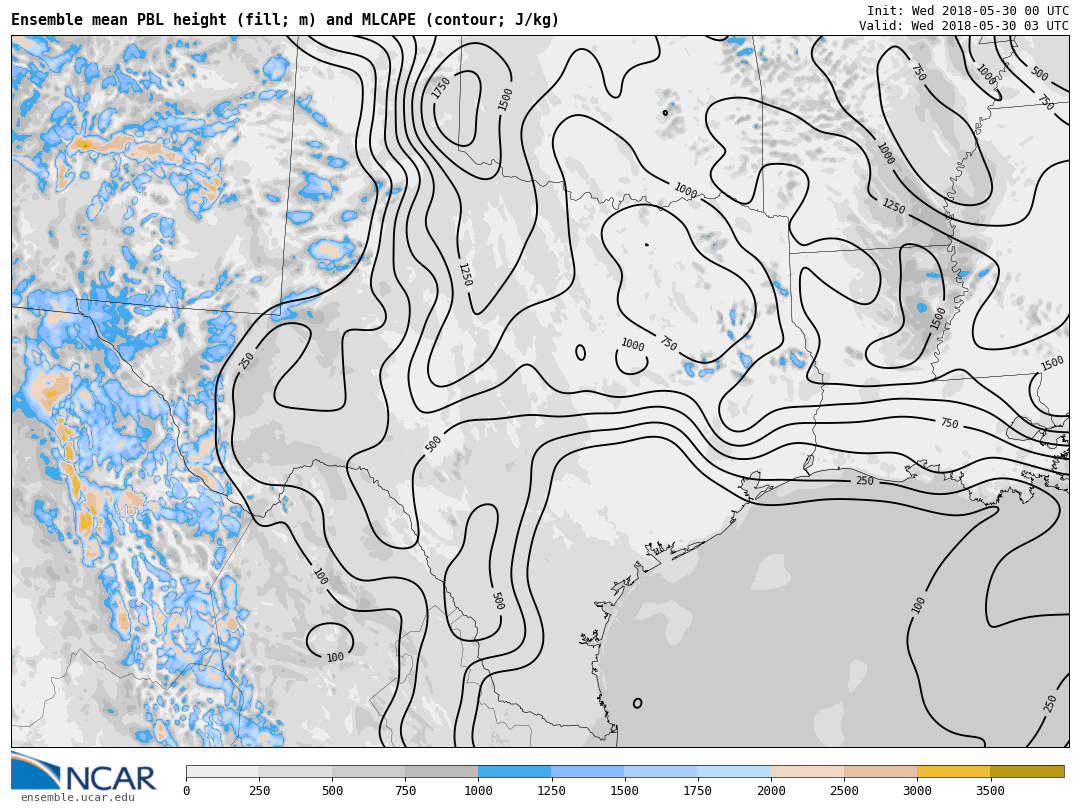The height and width of the screenshot is (810, 1080).
Task: Pick the 1000–1250 blue colorbar segment
Action: pyautogui.click(x=514, y=771)
